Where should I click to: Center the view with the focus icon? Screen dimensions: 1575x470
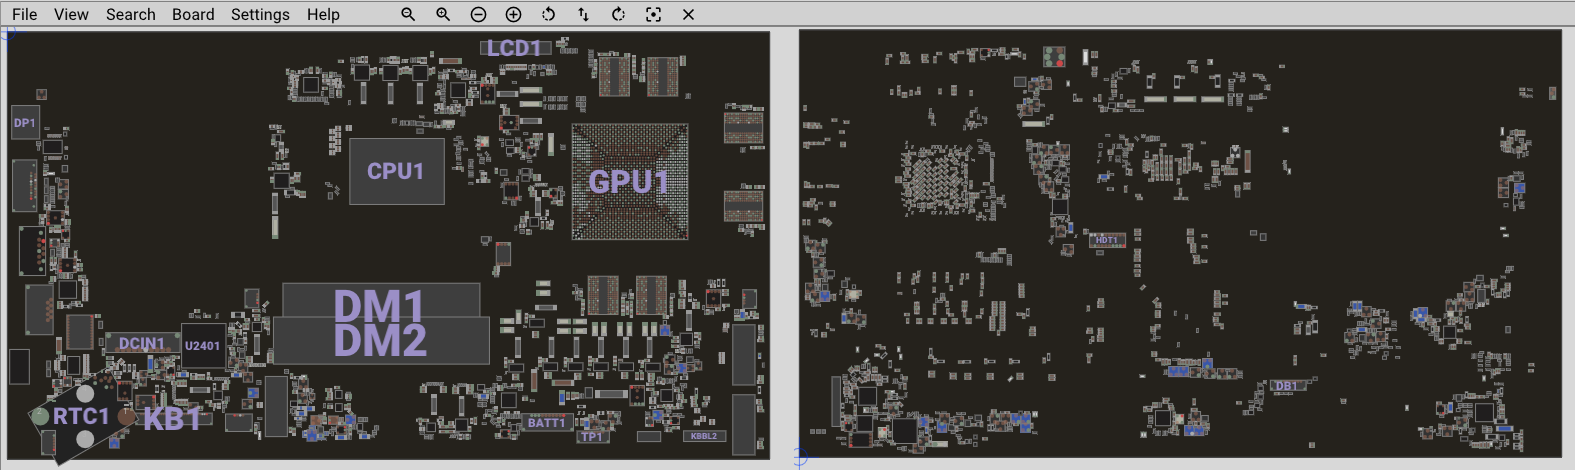(653, 14)
